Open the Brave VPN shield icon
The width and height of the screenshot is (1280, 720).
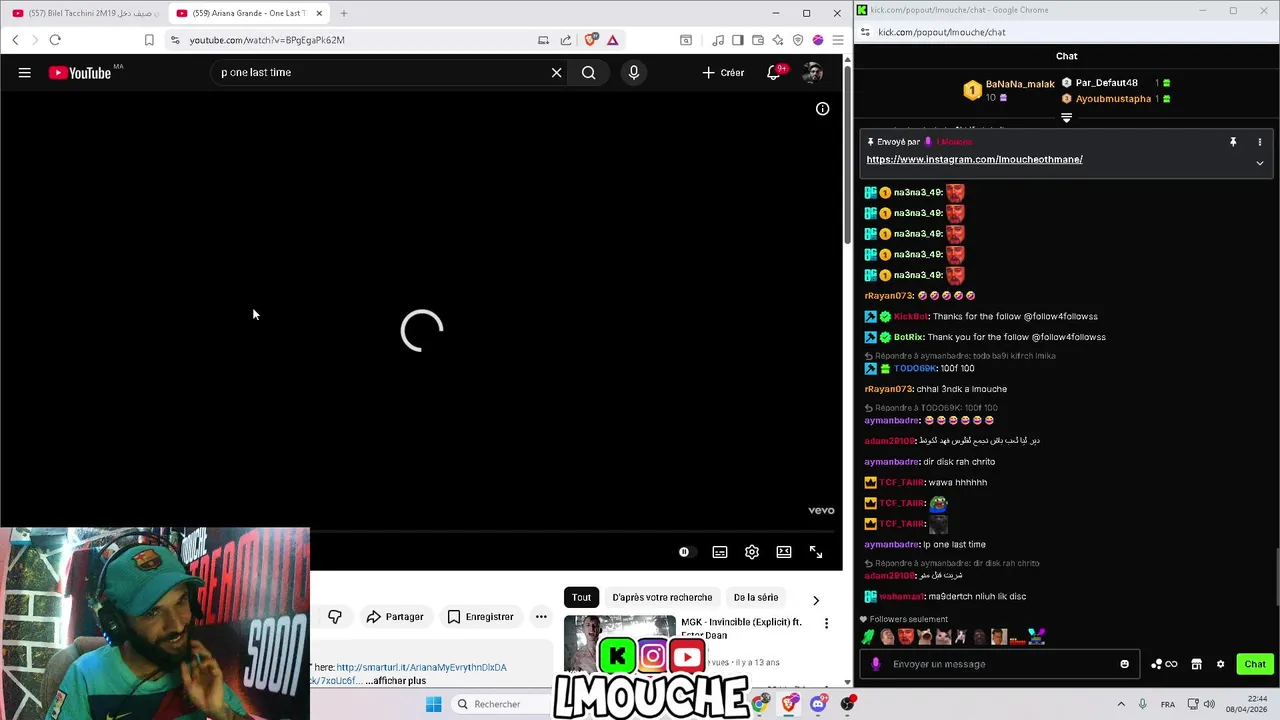pyautogui.click(x=798, y=40)
